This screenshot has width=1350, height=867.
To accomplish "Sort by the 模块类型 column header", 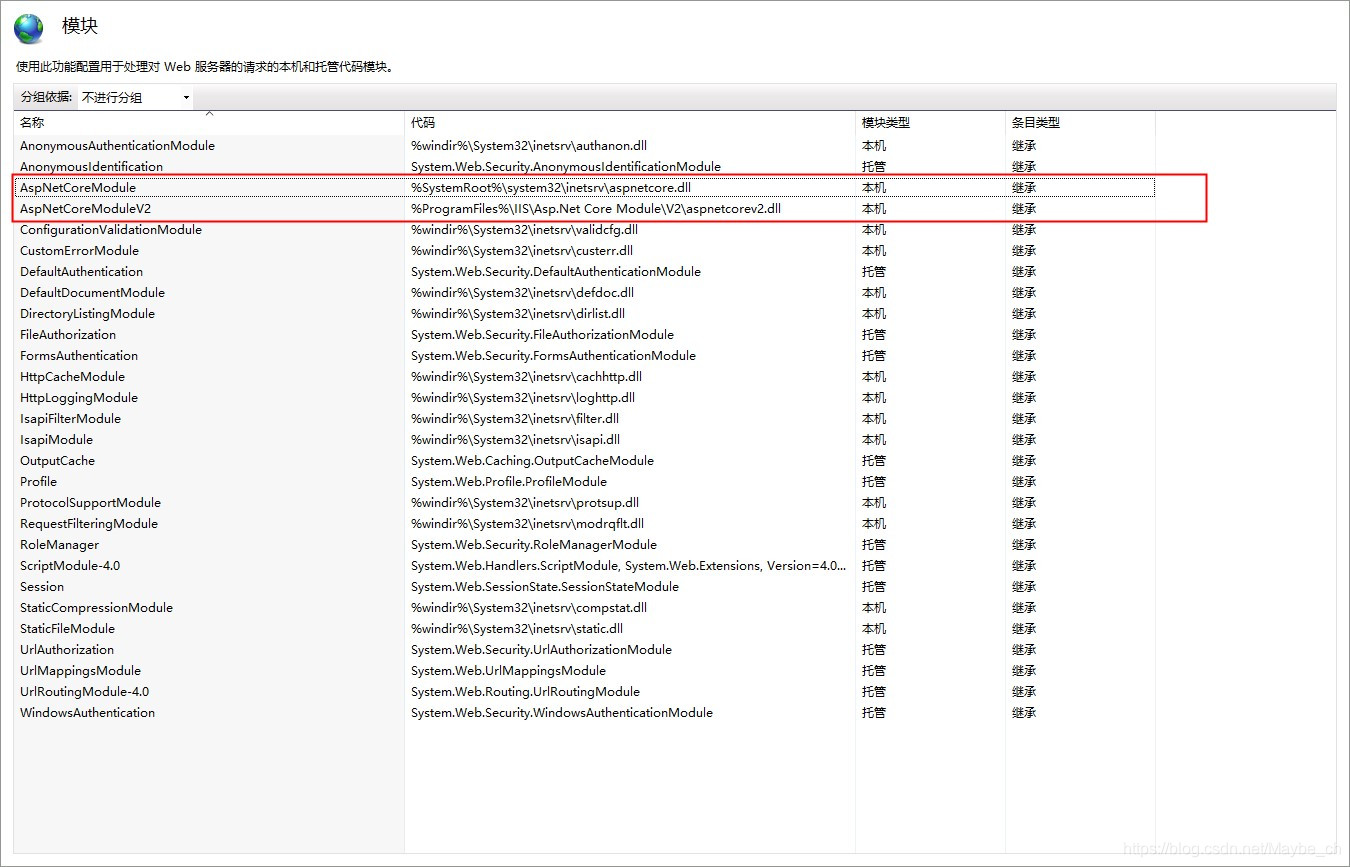I will point(930,122).
